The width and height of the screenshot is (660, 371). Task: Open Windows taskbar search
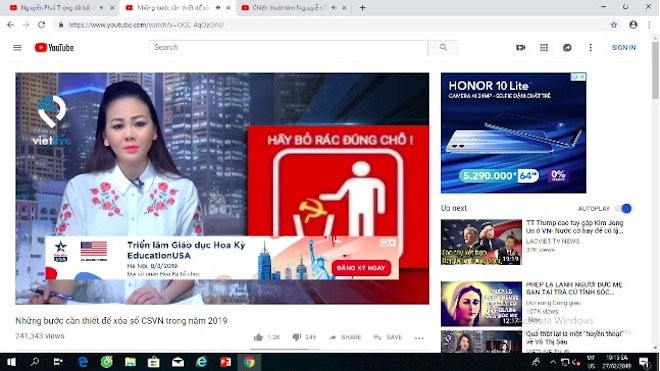coord(35,362)
